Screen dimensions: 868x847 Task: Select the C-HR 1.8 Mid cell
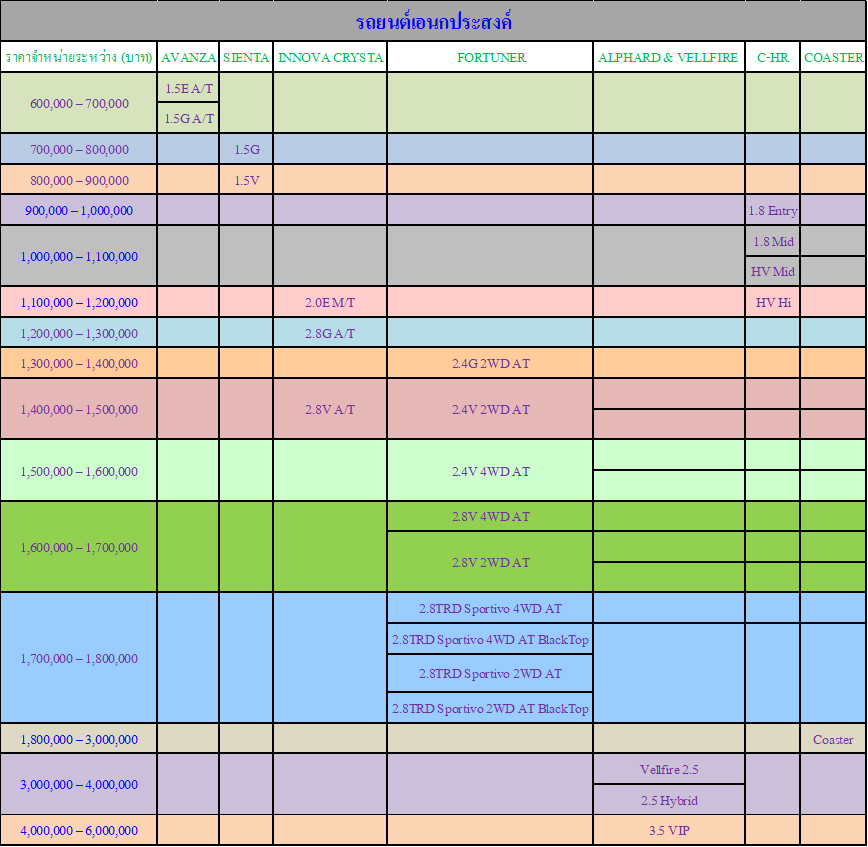[x=773, y=241]
